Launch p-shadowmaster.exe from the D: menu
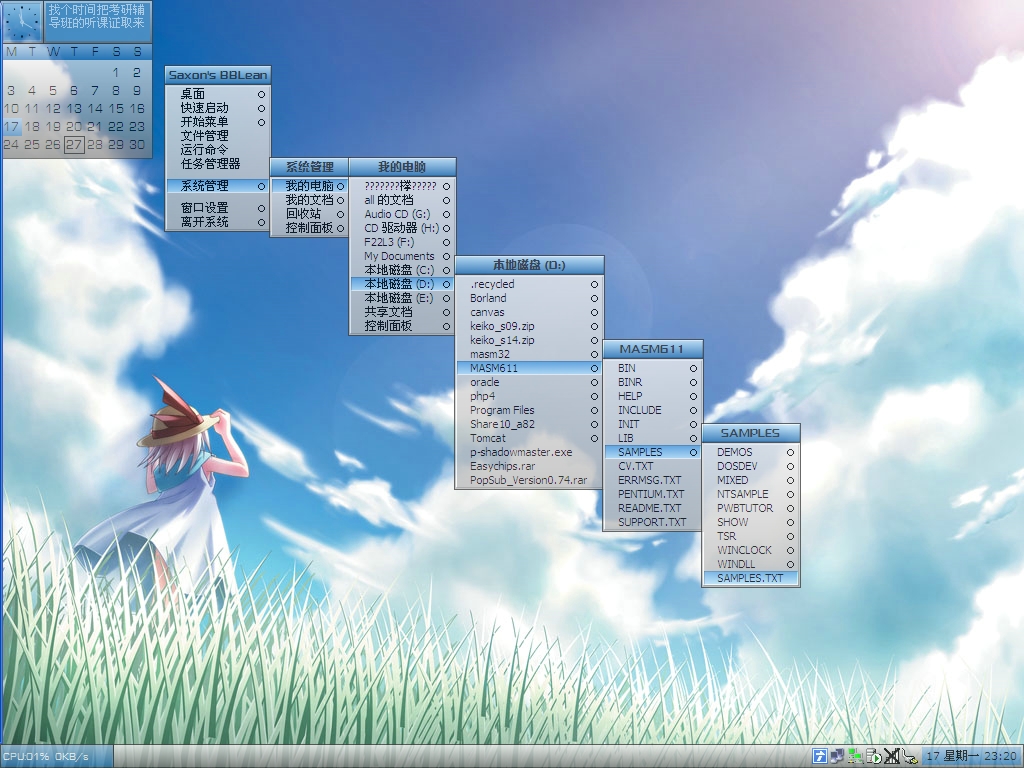Screen dimensions: 1024x768 pyautogui.click(x=529, y=452)
